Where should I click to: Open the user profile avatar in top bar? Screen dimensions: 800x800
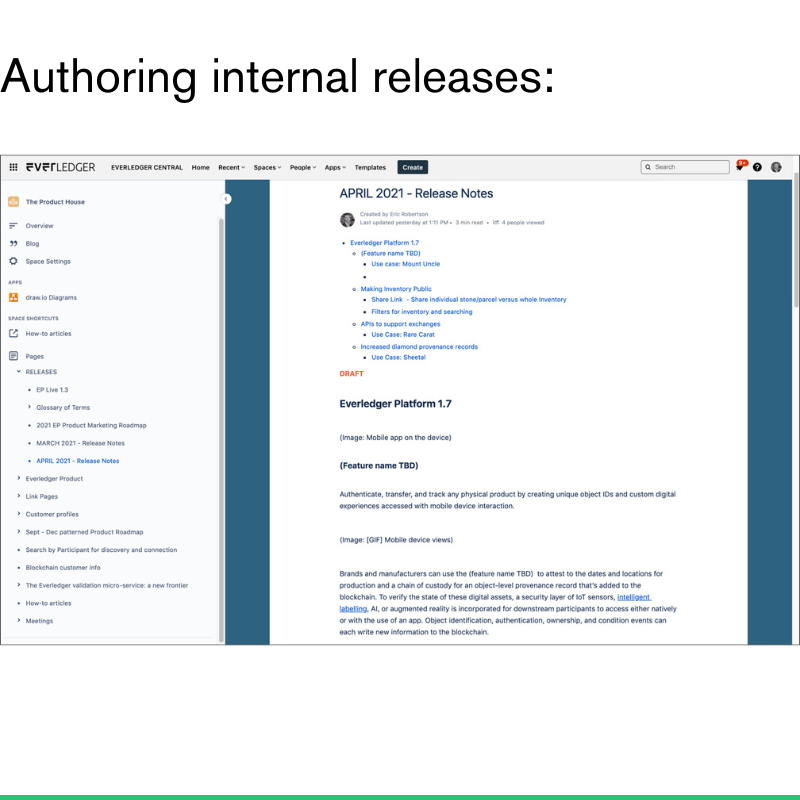tap(776, 167)
